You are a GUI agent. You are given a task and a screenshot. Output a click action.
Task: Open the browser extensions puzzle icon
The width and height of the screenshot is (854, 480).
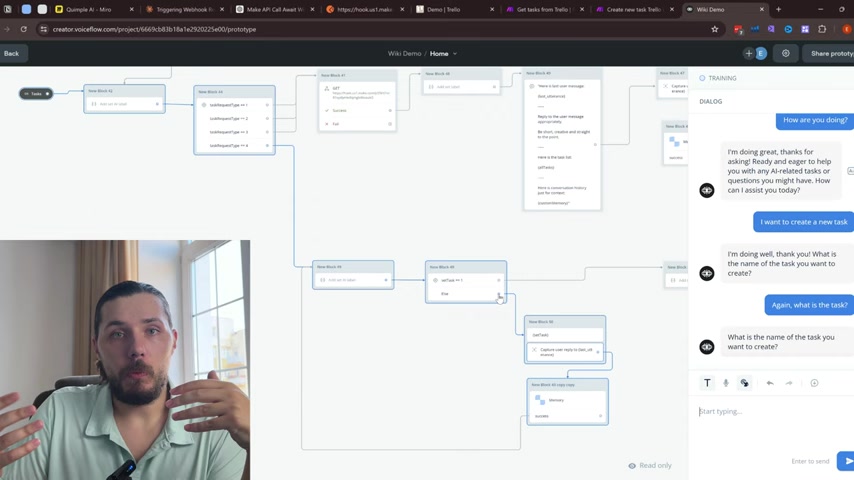click(822, 29)
